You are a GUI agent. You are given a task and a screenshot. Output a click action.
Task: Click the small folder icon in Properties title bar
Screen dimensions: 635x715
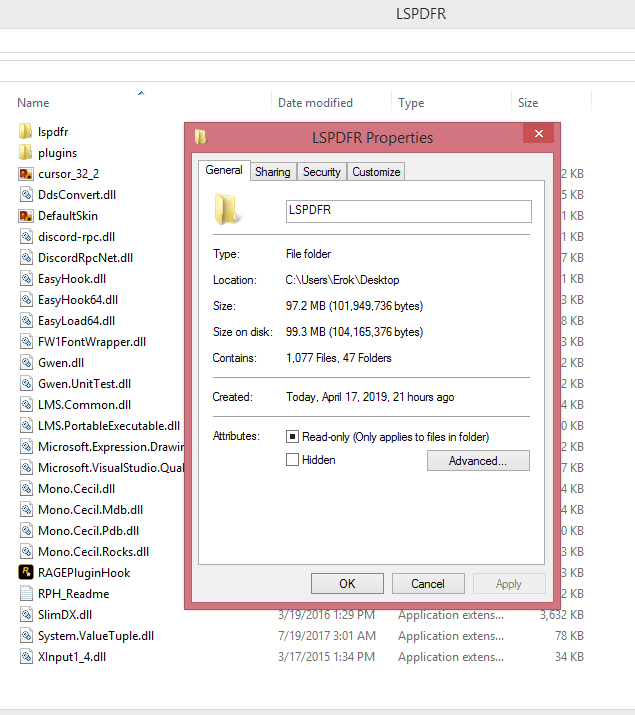tap(201, 137)
